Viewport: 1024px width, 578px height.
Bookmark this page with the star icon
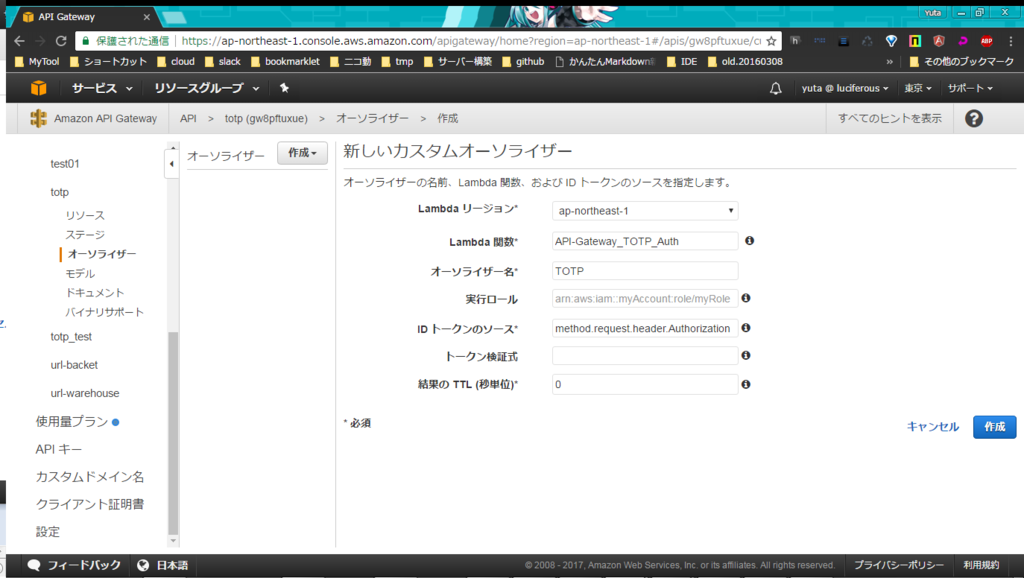coord(771,40)
